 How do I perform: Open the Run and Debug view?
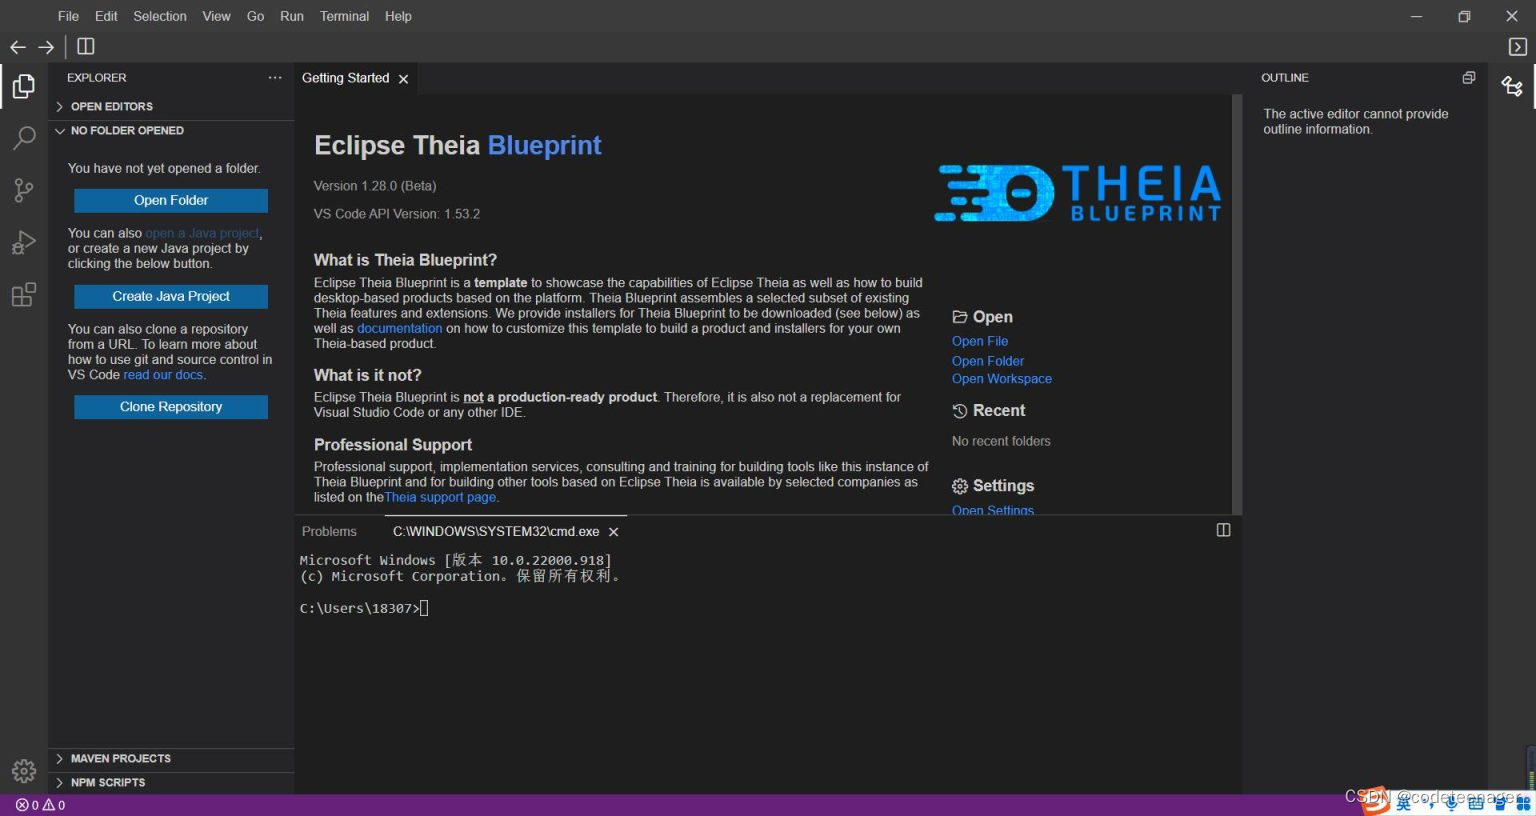click(23, 242)
